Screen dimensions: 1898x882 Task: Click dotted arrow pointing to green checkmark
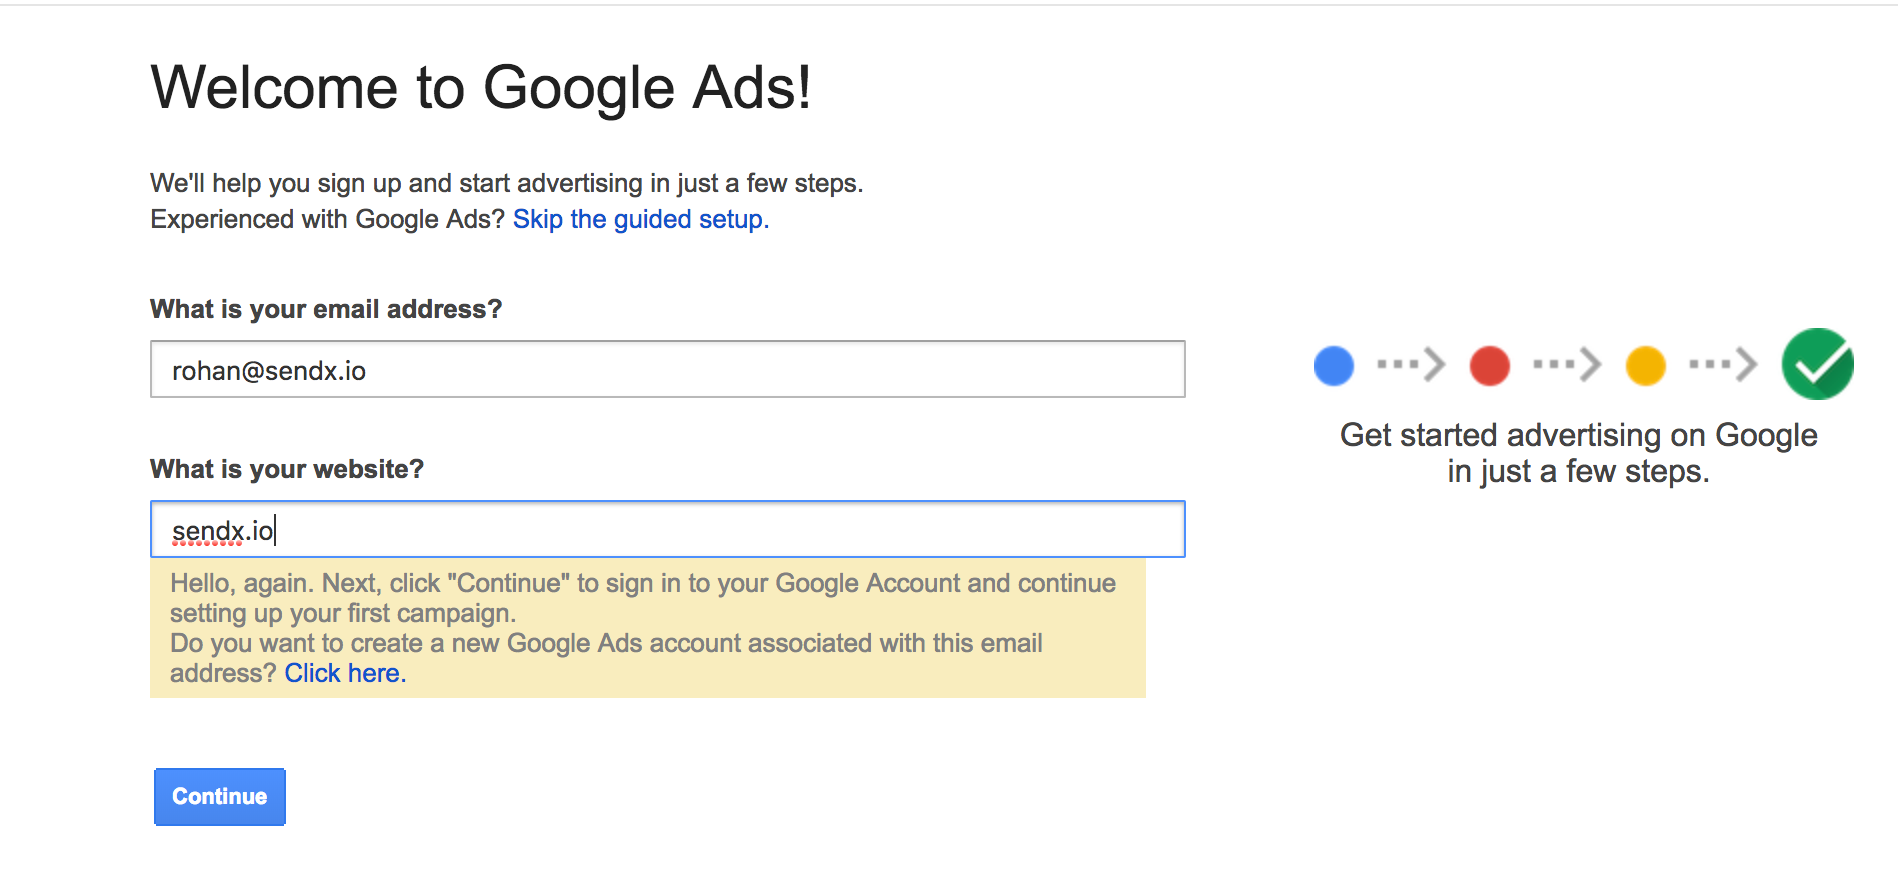[x=1723, y=365]
